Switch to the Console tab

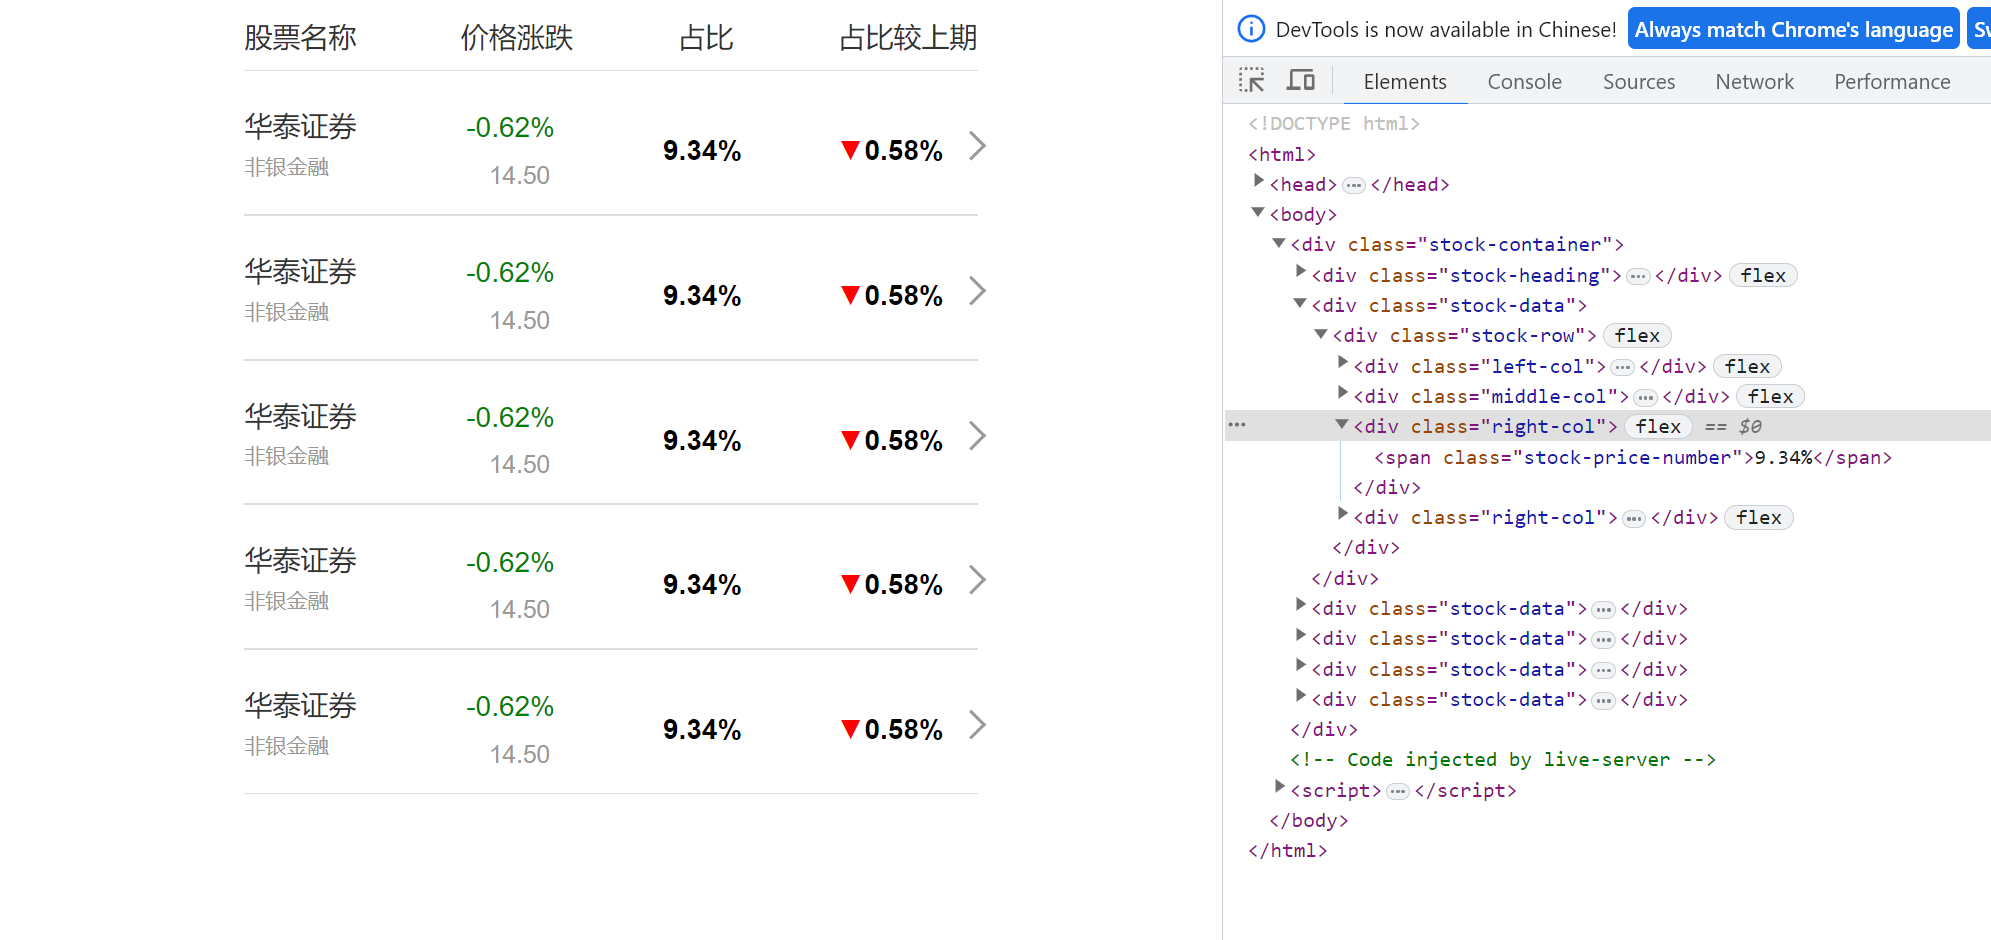pyautogui.click(x=1524, y=82)
